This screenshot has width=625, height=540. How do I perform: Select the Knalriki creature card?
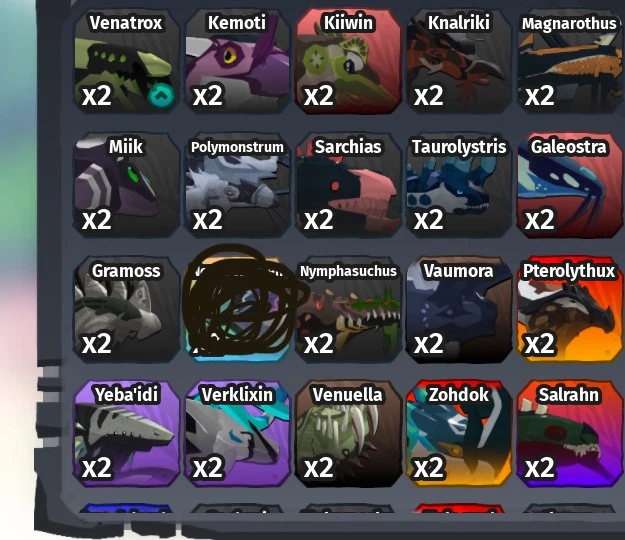pyautogui.click(x=459, y=62)
